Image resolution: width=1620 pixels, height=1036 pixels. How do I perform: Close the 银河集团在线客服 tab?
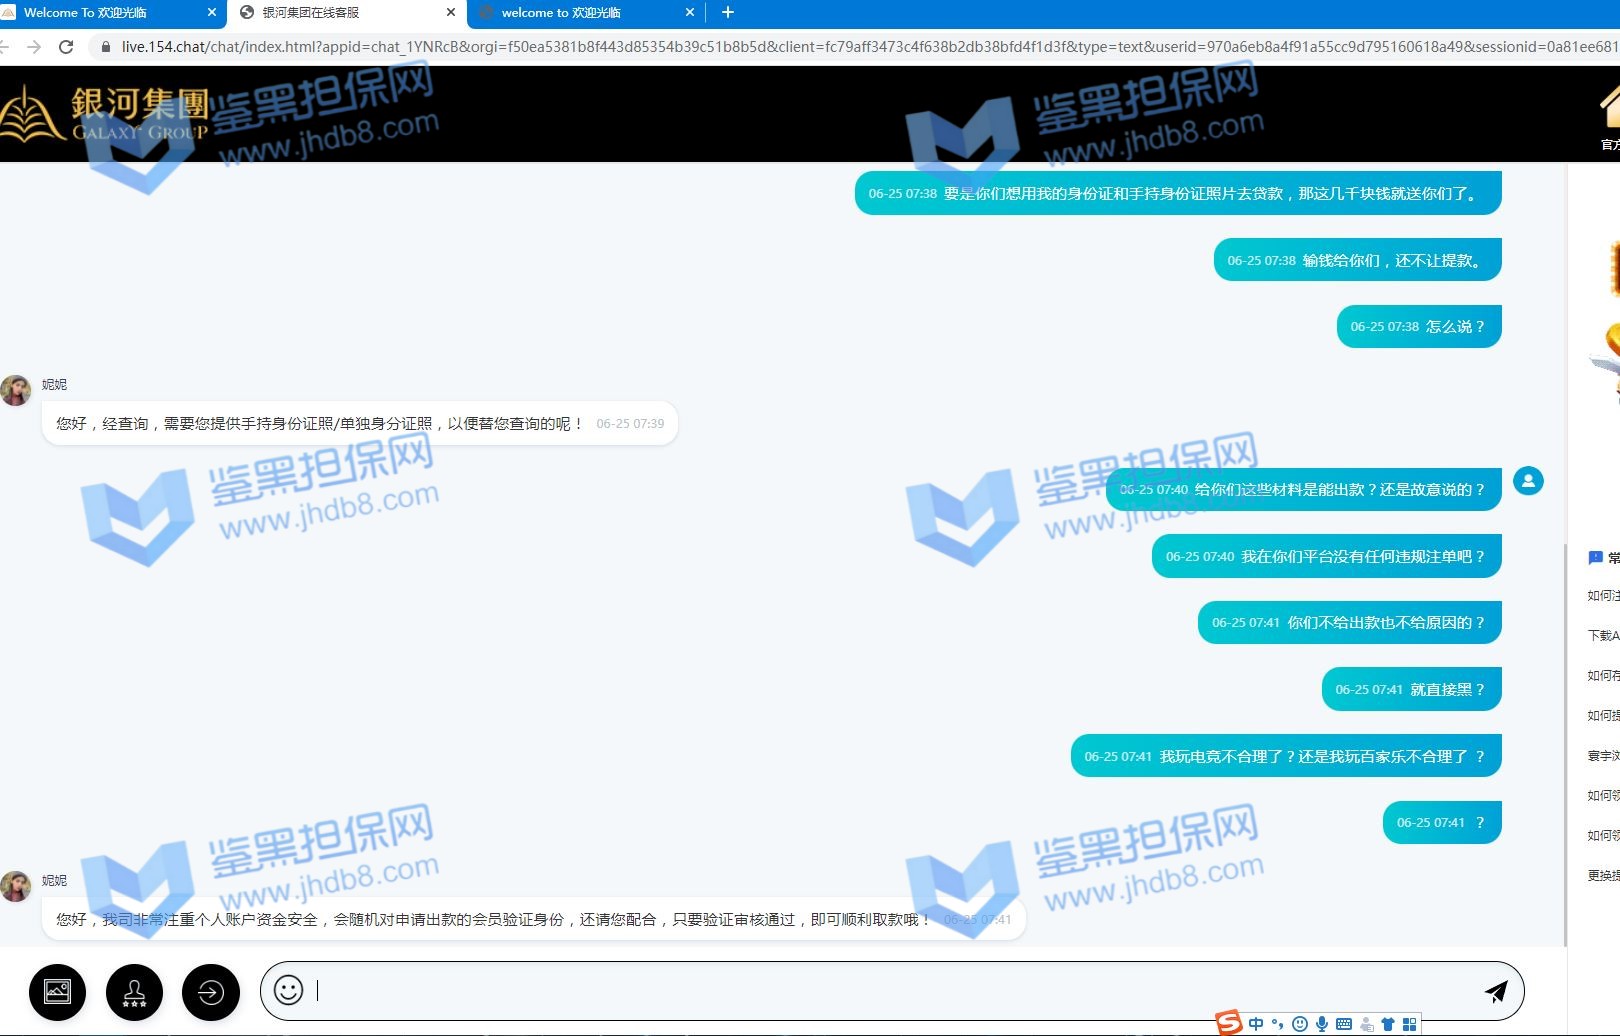450,13
